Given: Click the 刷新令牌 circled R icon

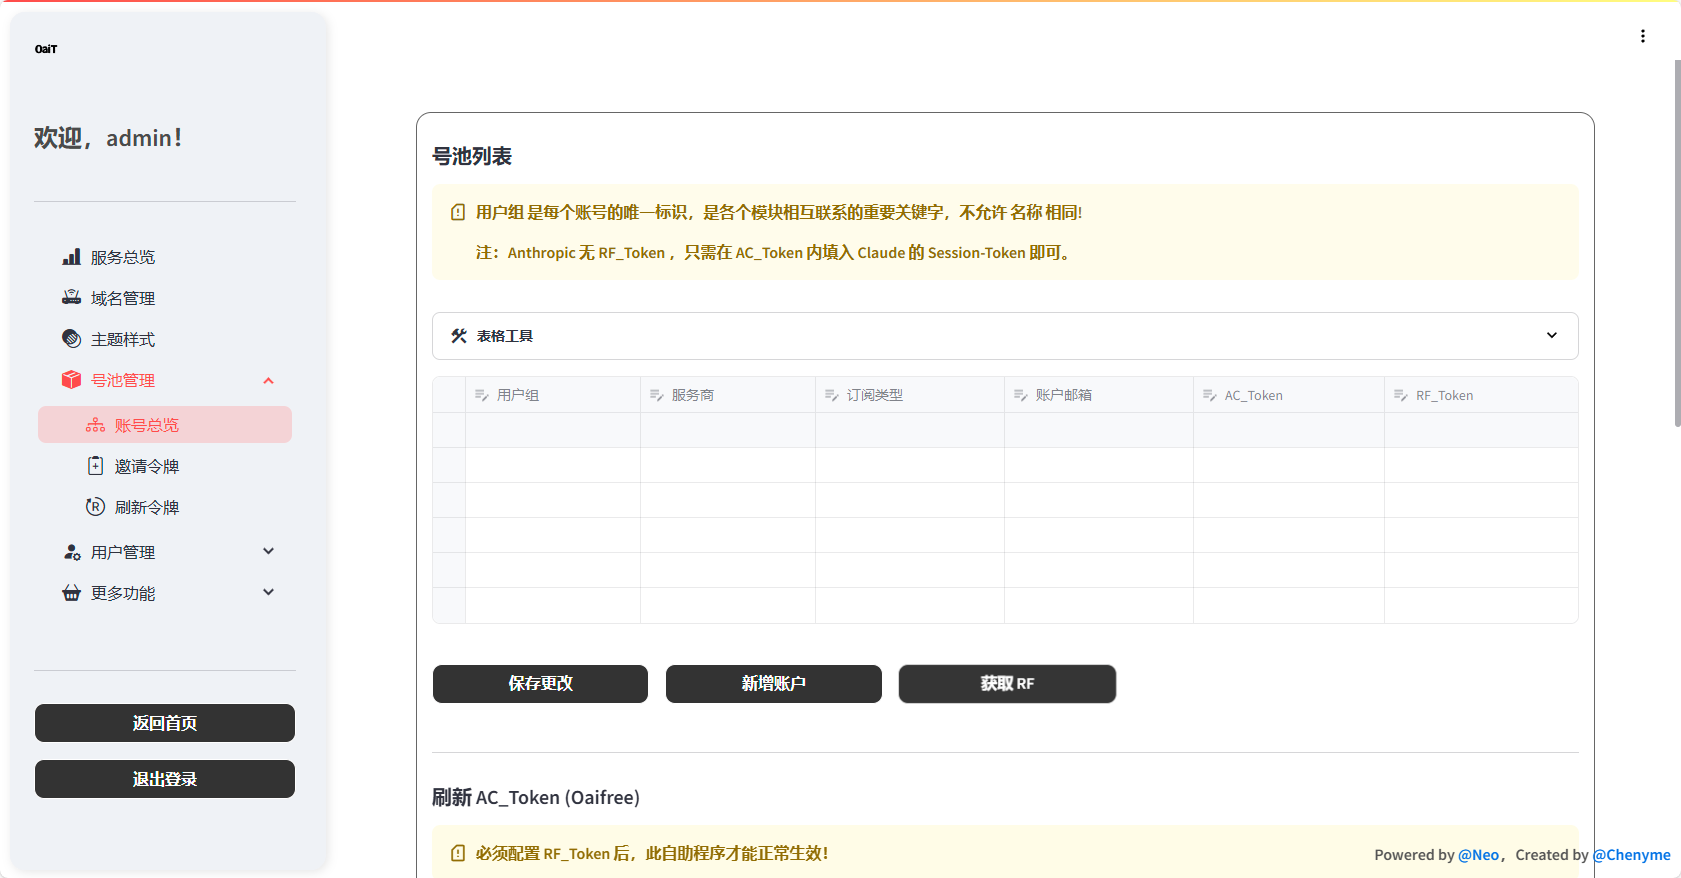Looking at the screenshot, I should (95, 507).
